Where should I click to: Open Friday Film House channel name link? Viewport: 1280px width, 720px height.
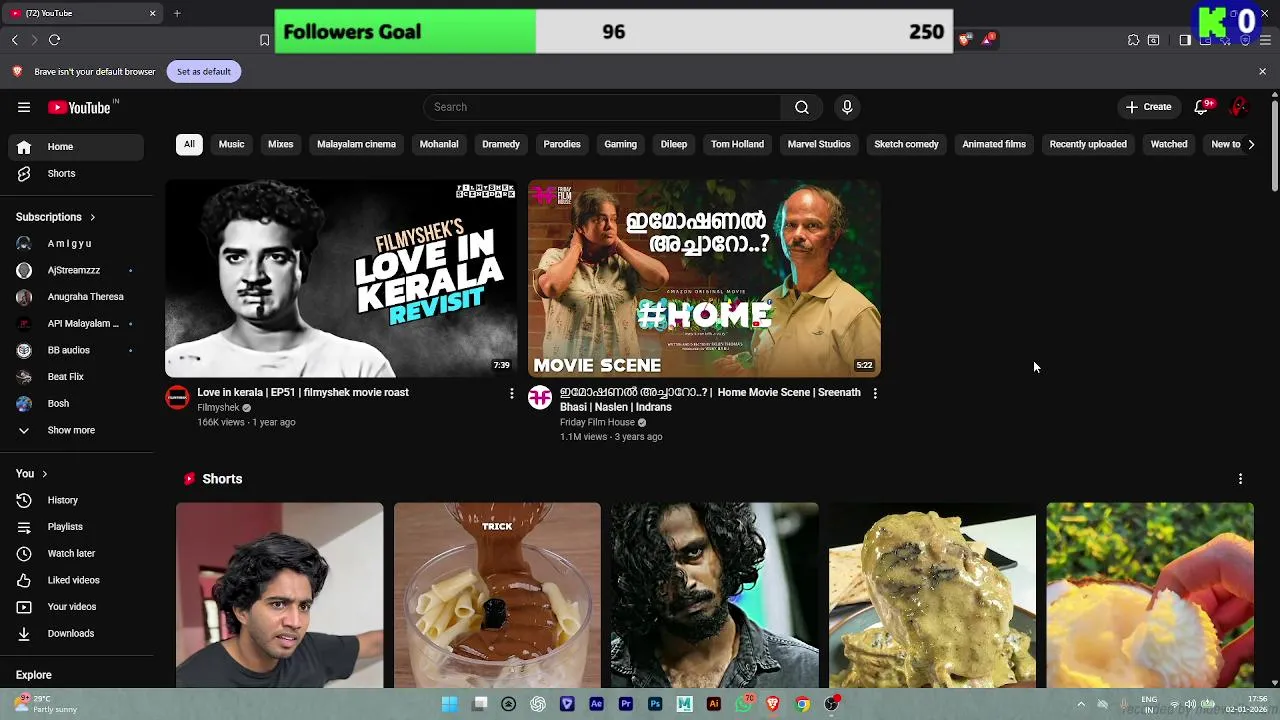[x=597, y=422]
